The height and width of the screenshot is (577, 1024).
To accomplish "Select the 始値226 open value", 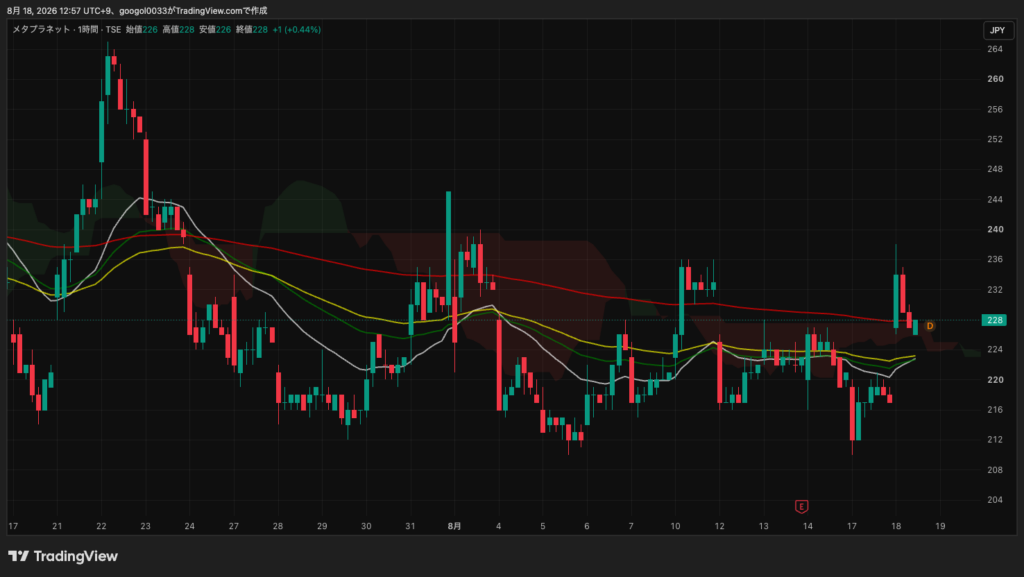I will [x=142, y=29].
